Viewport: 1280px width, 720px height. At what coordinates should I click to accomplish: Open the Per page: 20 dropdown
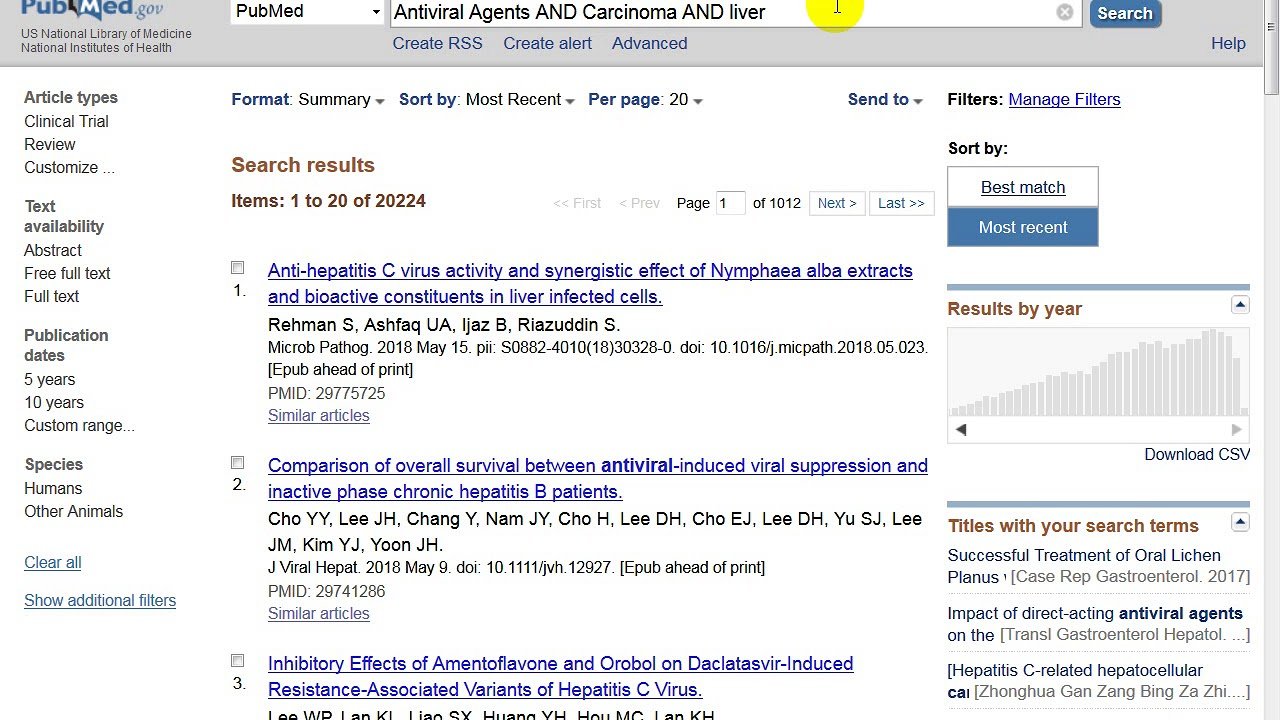pos(645,100)
